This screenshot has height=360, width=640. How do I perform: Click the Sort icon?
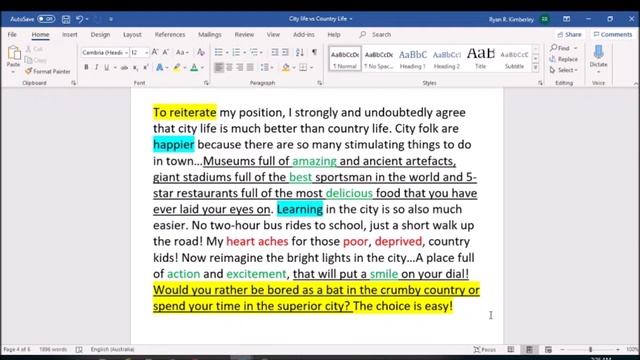click(x=300, y=52)
